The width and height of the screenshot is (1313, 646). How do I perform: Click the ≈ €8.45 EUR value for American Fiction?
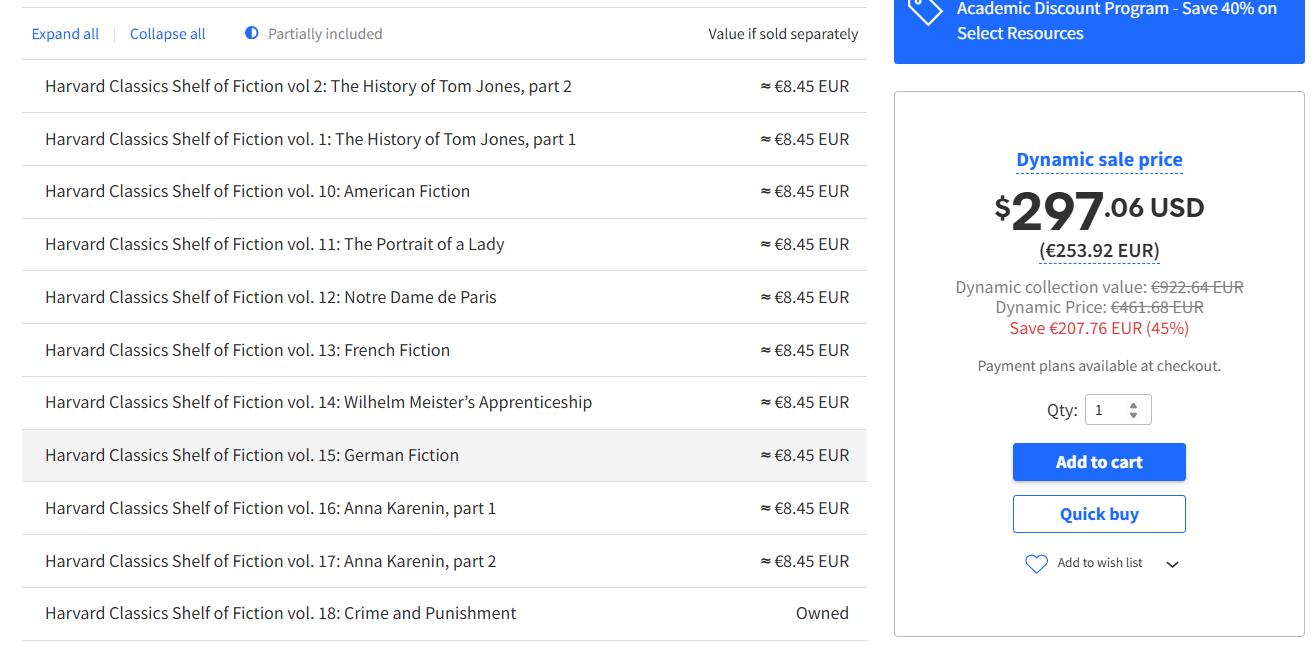[x=805, y=191]
